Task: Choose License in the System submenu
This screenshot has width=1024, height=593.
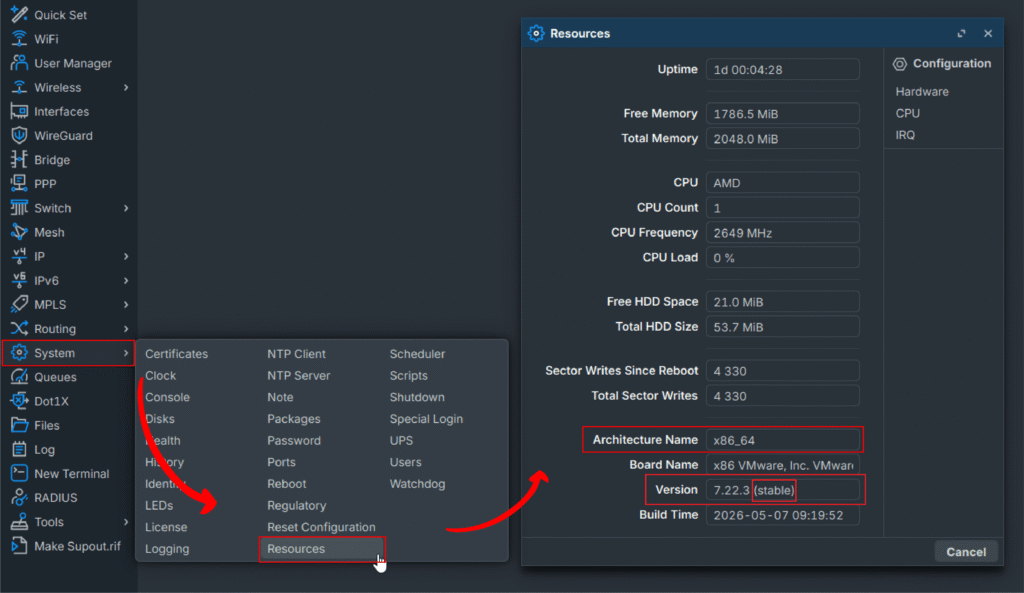Action: (x=166, y=527)
